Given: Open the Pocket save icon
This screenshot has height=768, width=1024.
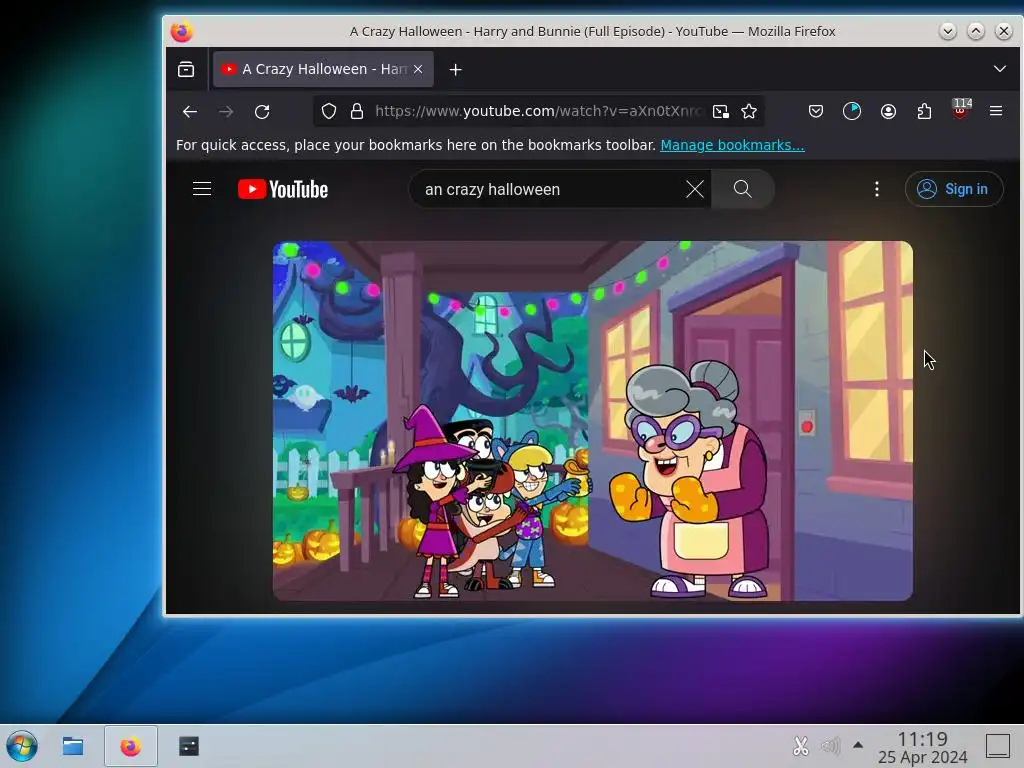Looking at the screenshot, I should (816, 112).
